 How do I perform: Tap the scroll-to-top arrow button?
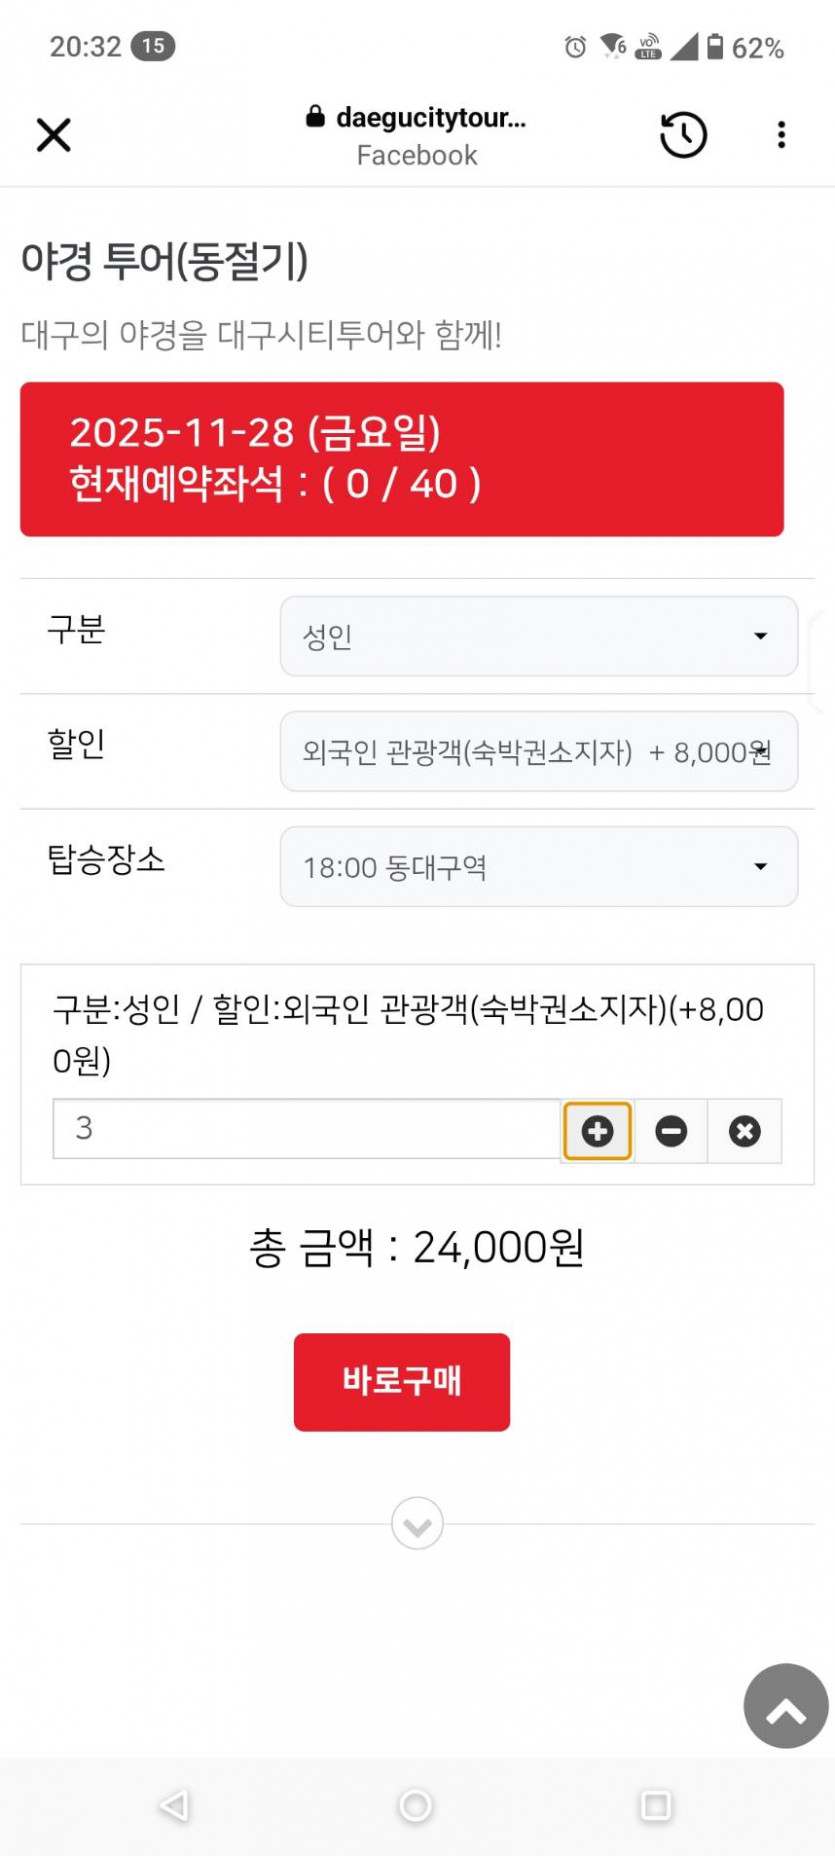pos(786,1706)
